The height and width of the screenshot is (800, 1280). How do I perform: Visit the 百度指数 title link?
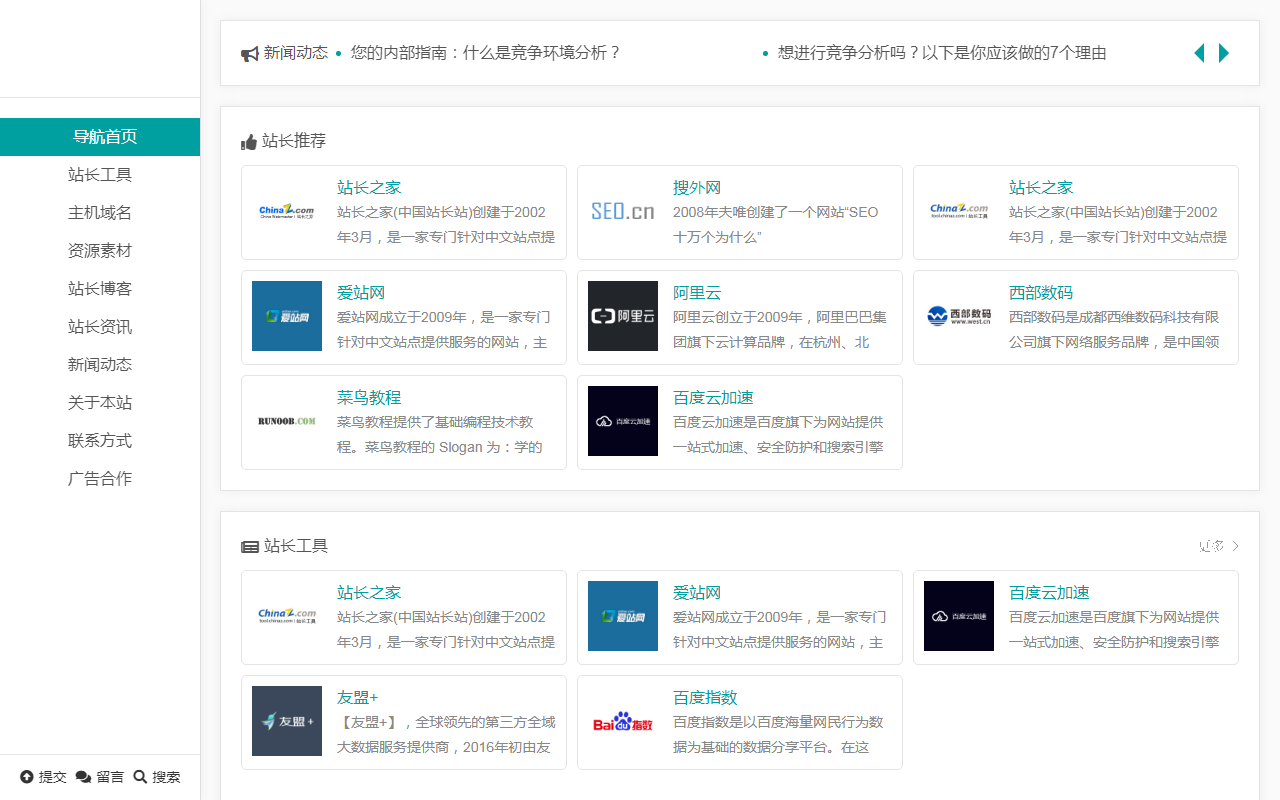coord(705,698)
